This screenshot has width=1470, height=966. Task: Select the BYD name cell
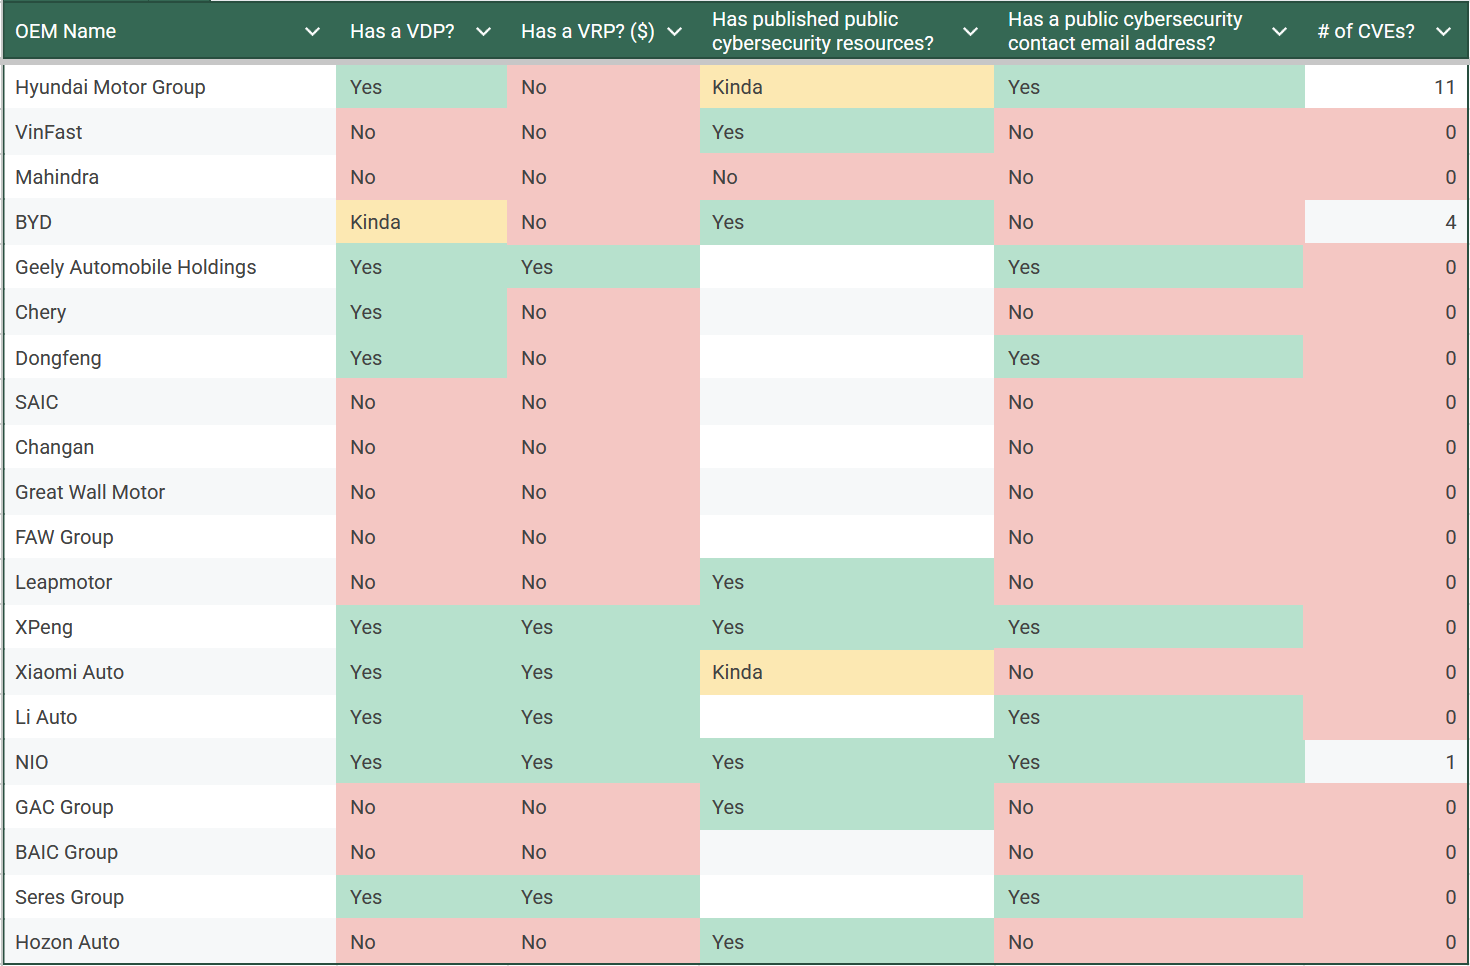tap(170, 222)
